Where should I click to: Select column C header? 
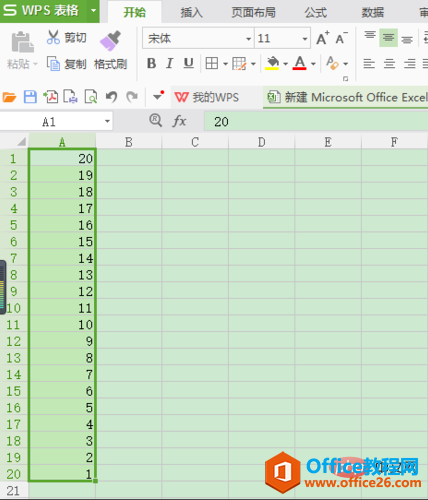pos(195,142)
